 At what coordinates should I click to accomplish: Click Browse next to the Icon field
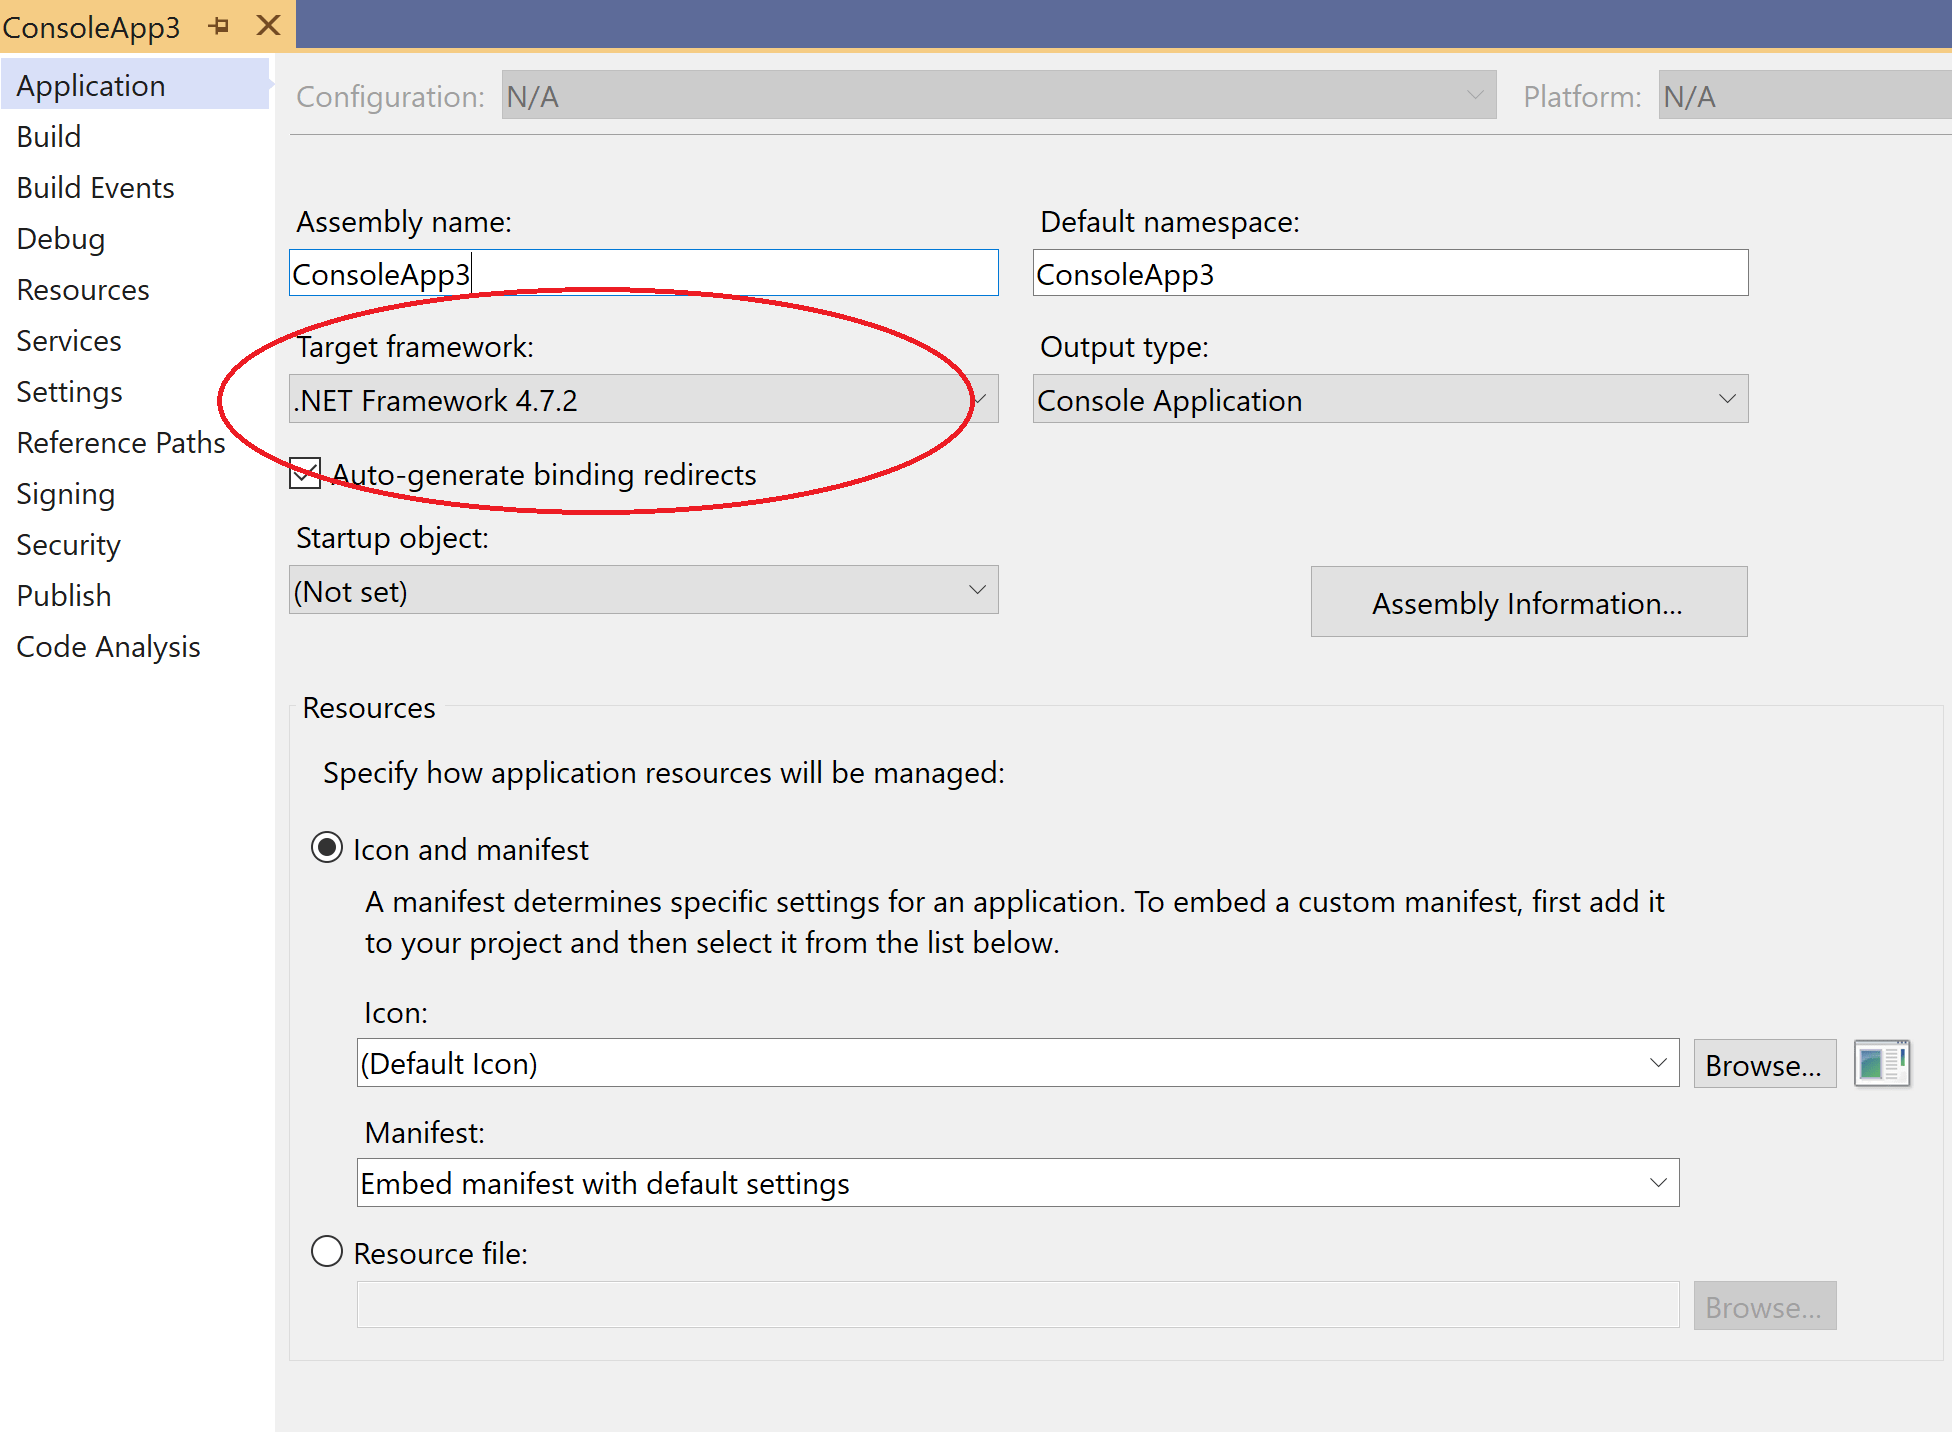pyautogui.click(x=1763, y=1065)
